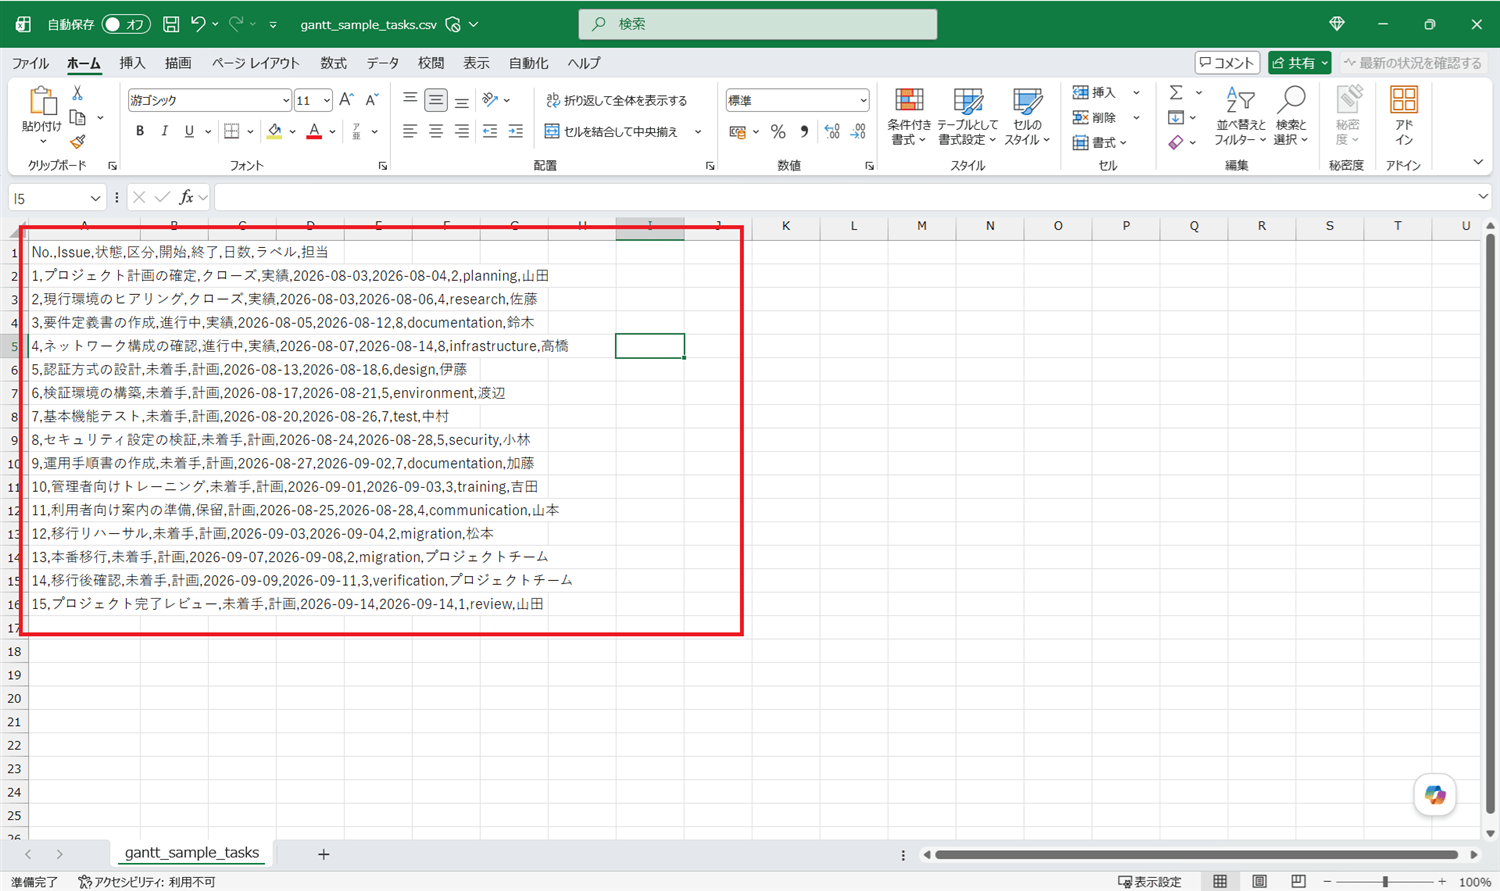This screenshot has height=891, width=1500.
Task: Open the Insert cells dropdown arrow
Action: click(1136, 93)
